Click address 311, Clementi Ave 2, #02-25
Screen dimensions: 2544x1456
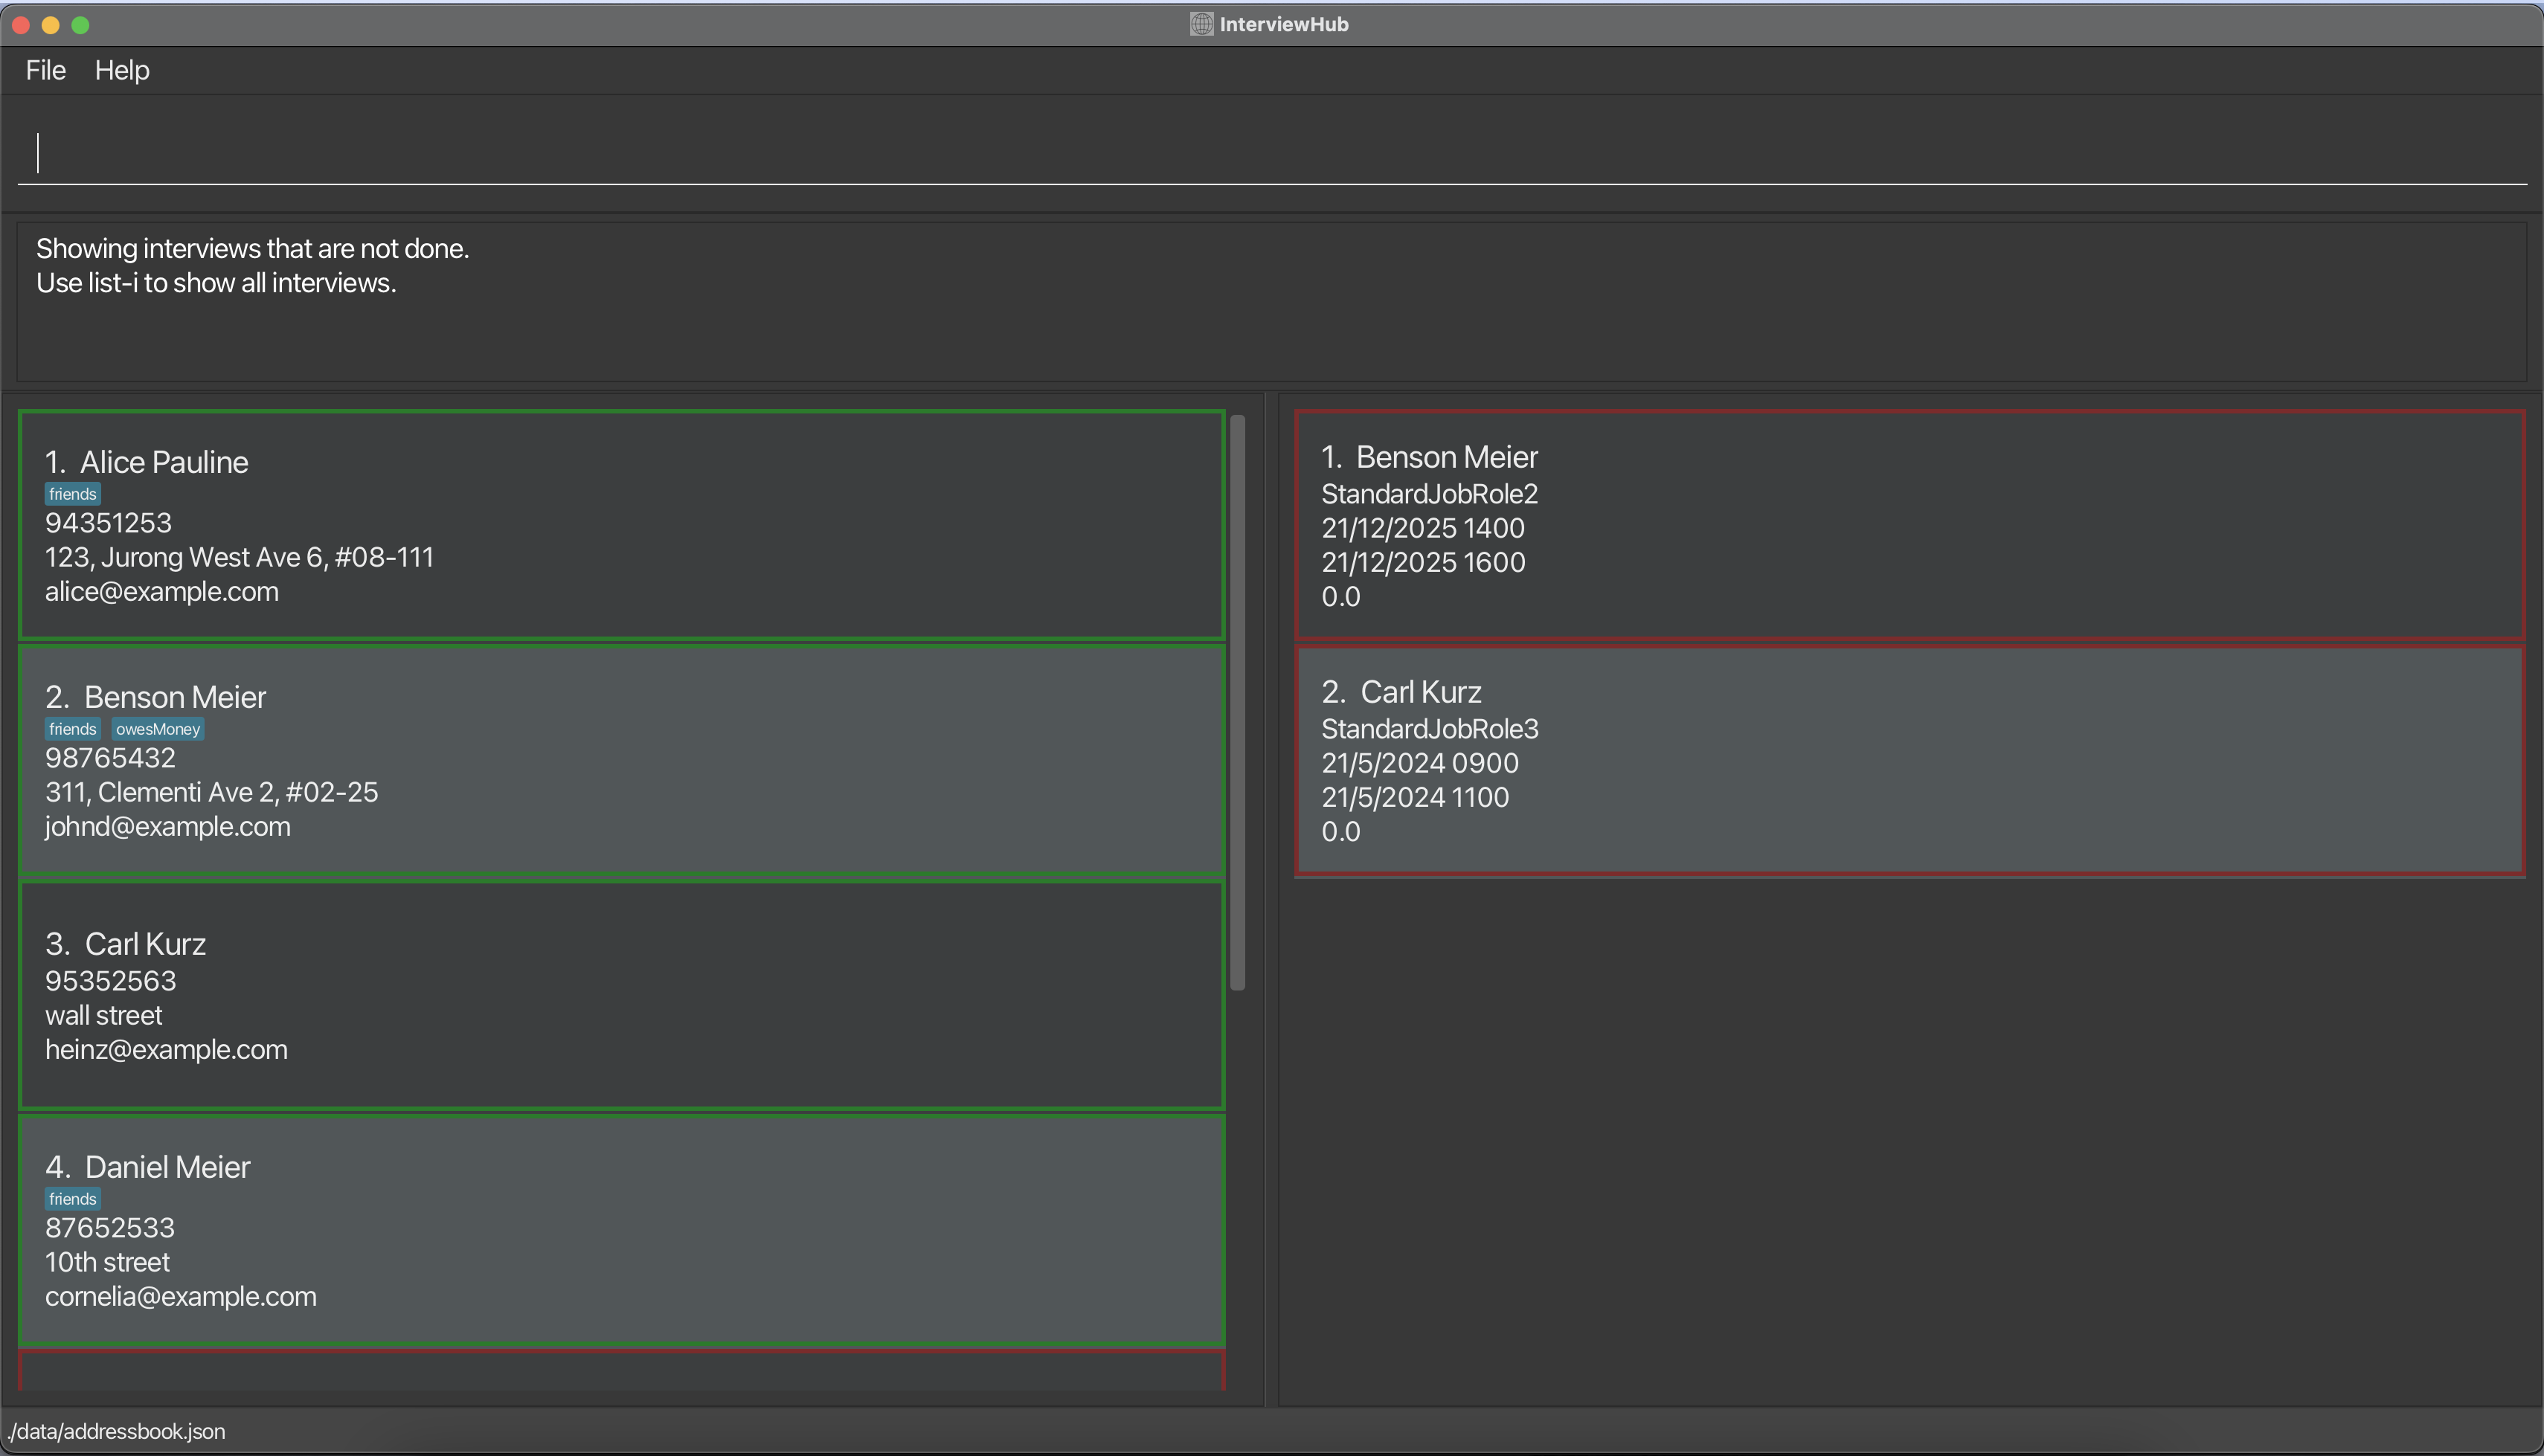pyautogui.click(x=212, y=792)
